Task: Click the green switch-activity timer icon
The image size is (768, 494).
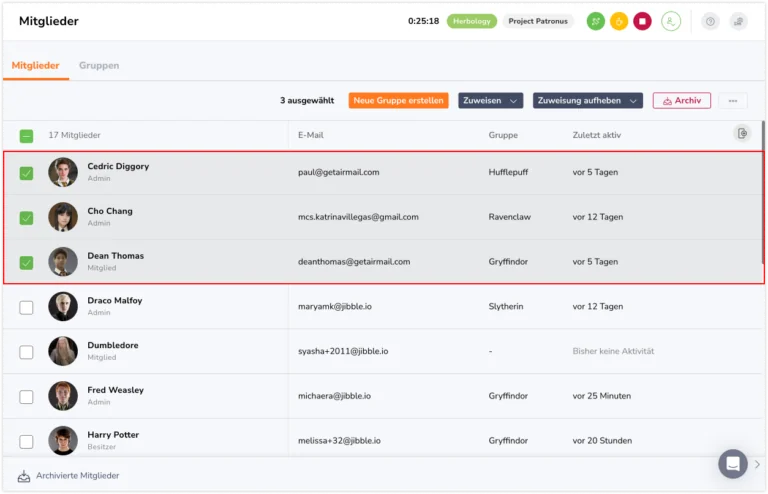Action: (x=596, y=21)
